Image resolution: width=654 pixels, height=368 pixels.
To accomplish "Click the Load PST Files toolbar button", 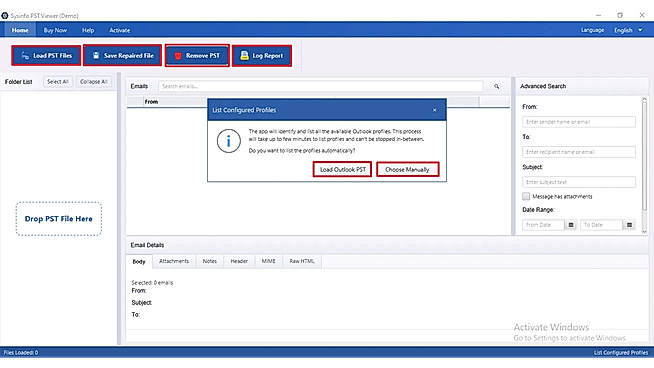I will click(46, 55).
